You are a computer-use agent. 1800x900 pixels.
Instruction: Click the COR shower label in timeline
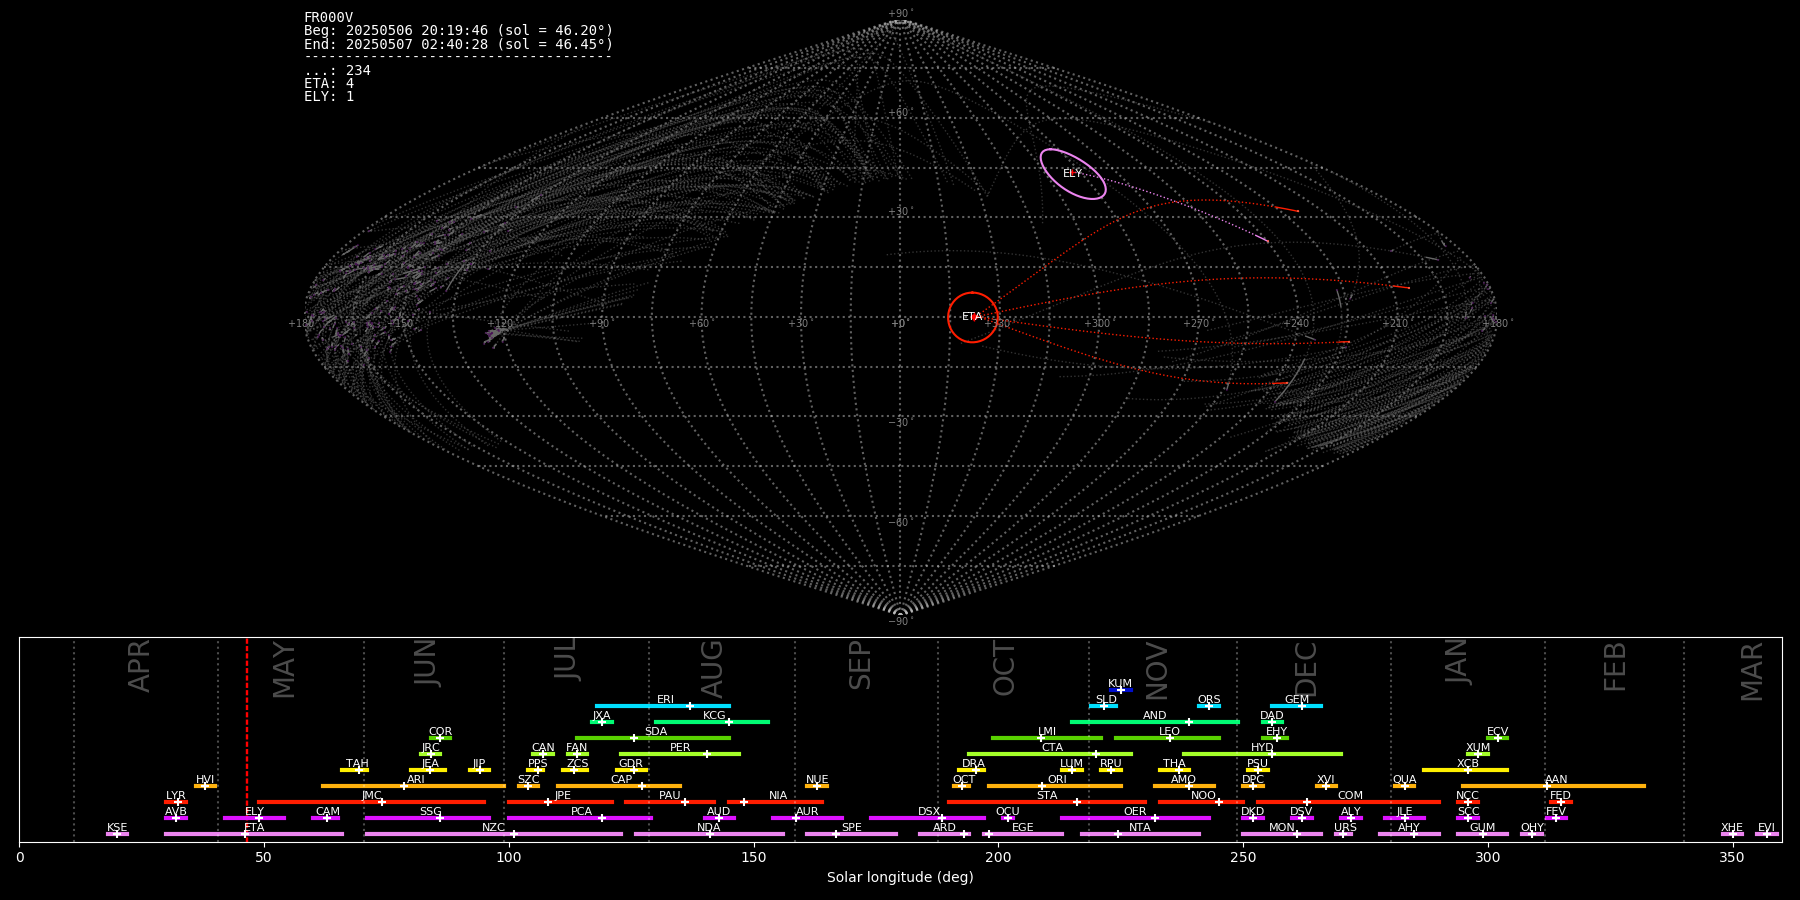click(x=440, y=732)
